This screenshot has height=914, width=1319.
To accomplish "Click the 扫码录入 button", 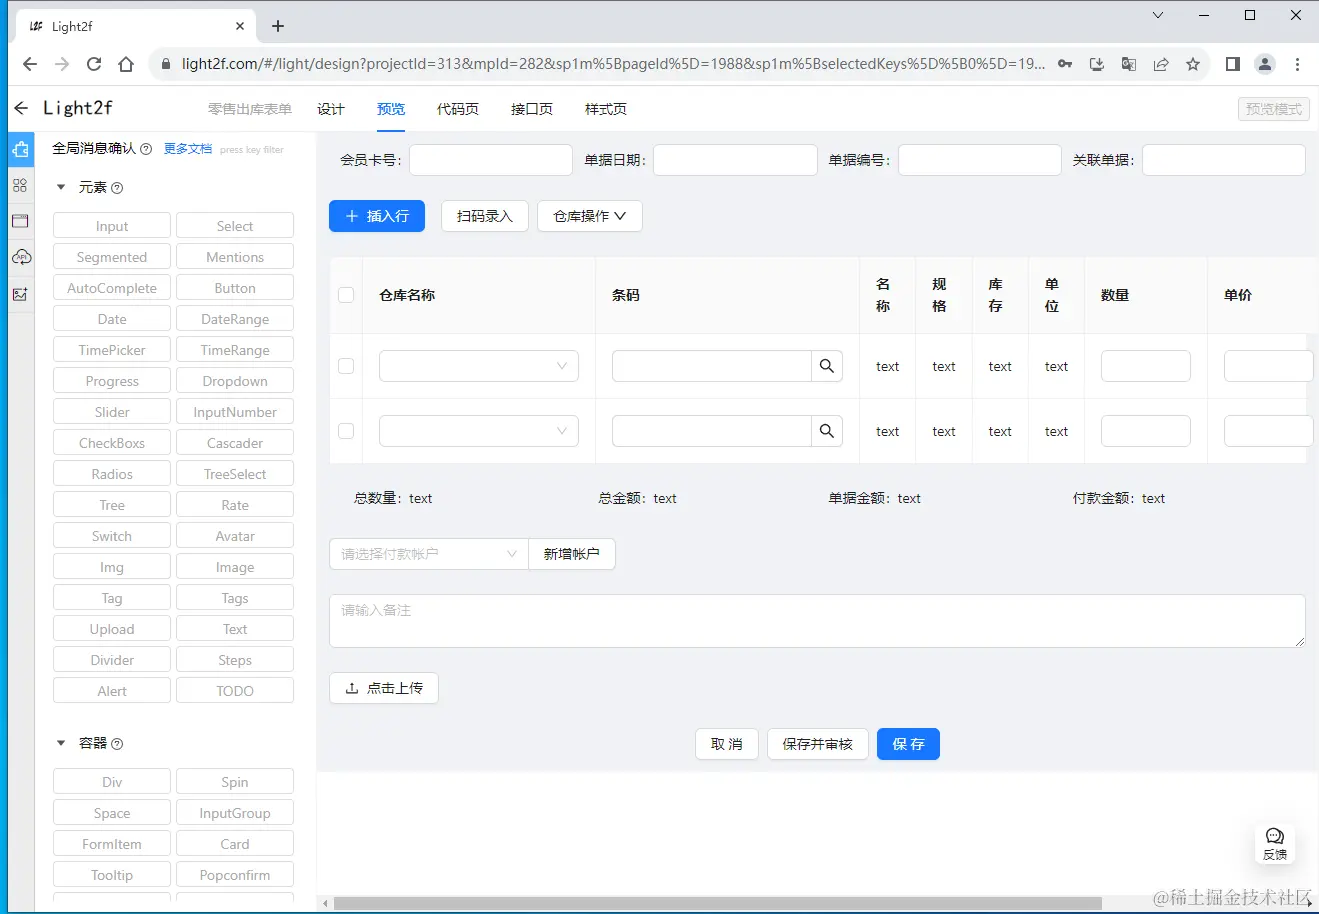I will click(485, 216).
